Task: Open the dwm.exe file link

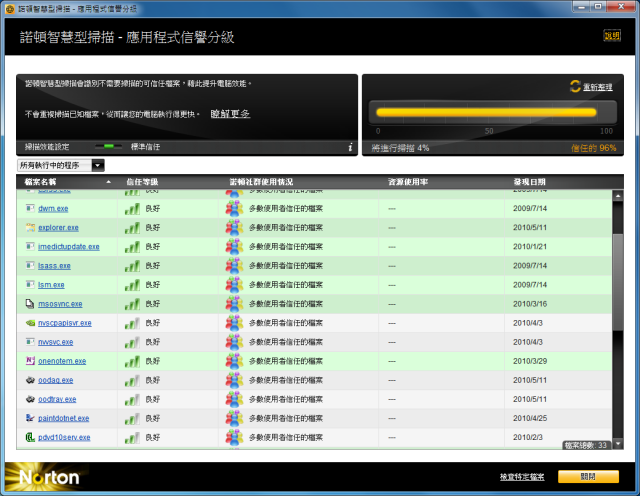Action: [53, 209]
